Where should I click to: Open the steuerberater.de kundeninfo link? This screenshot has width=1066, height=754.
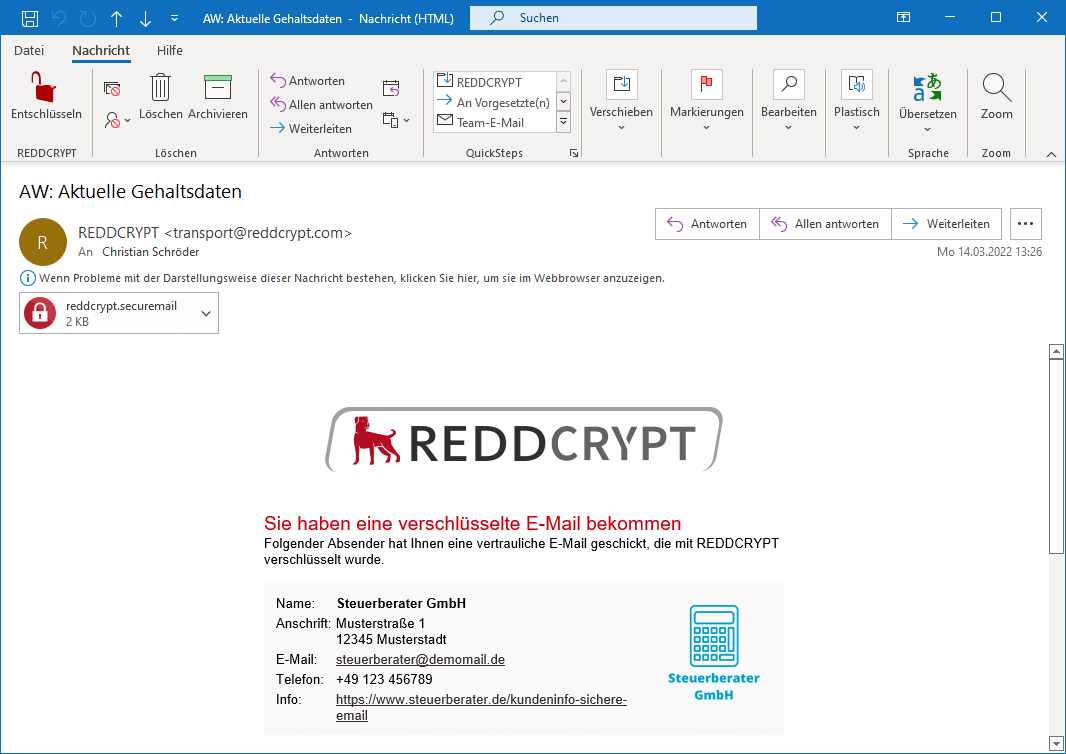click(481, 707)
